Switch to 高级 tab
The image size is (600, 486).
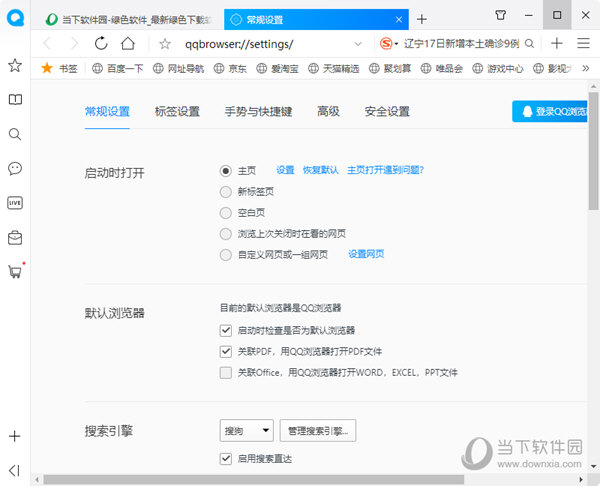tap(328, 111)
